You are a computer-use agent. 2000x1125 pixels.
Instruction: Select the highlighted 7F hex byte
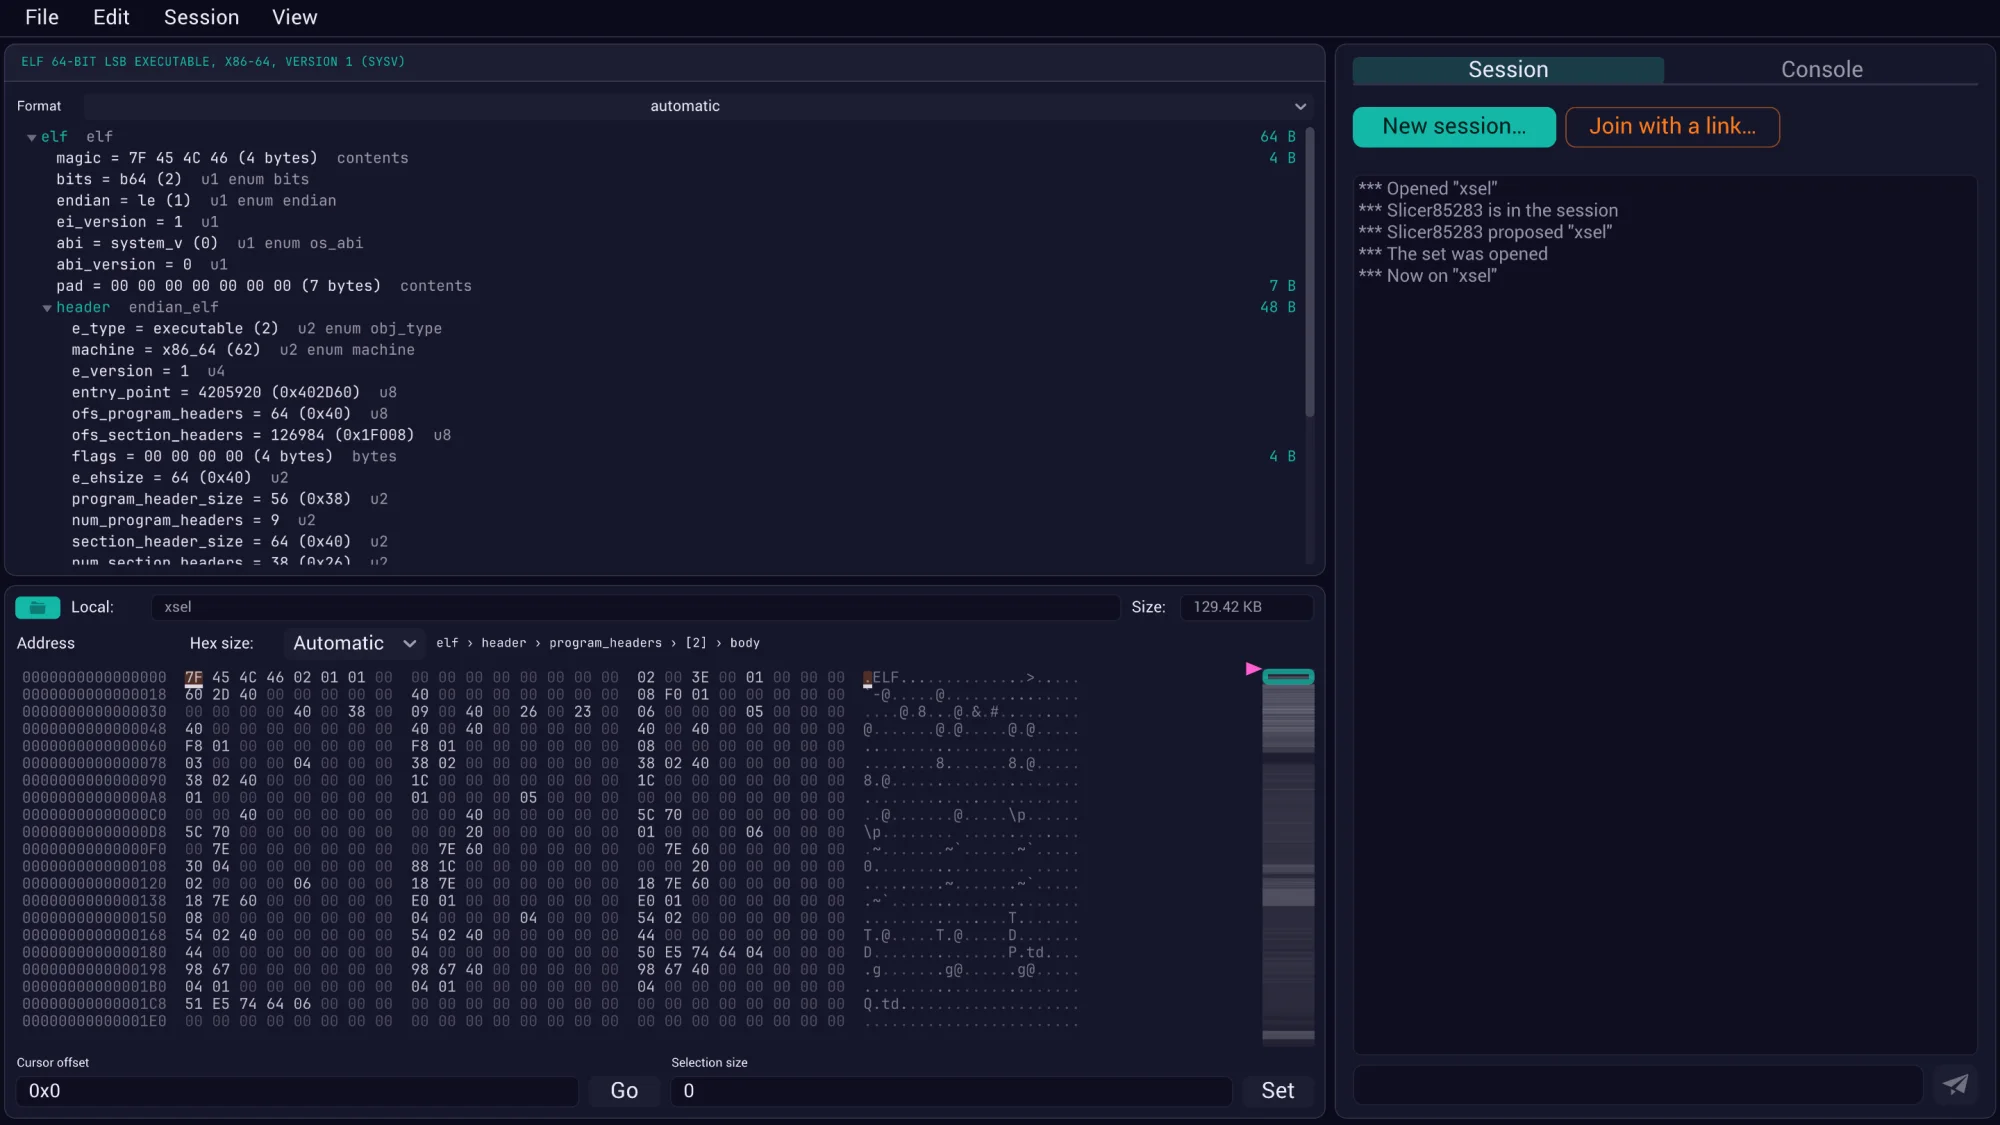193,678
